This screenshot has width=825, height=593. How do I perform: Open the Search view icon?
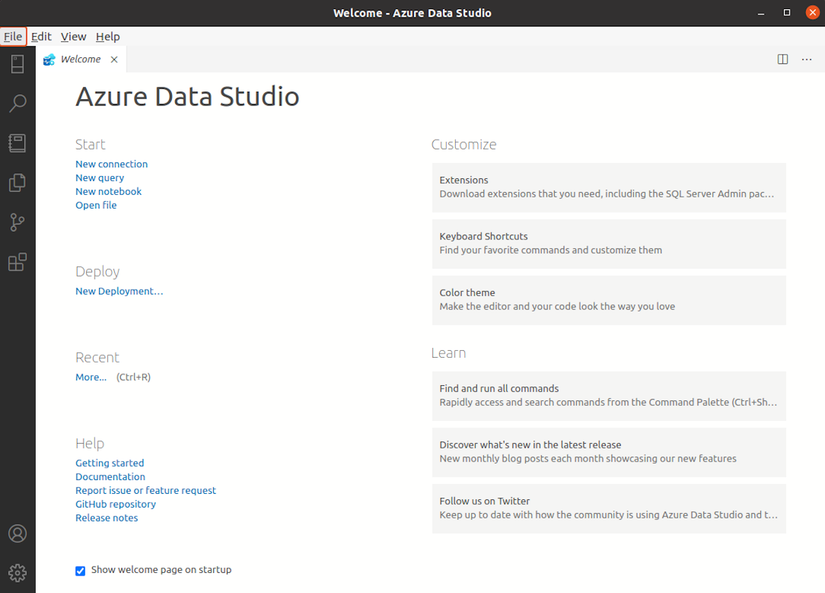17,103
